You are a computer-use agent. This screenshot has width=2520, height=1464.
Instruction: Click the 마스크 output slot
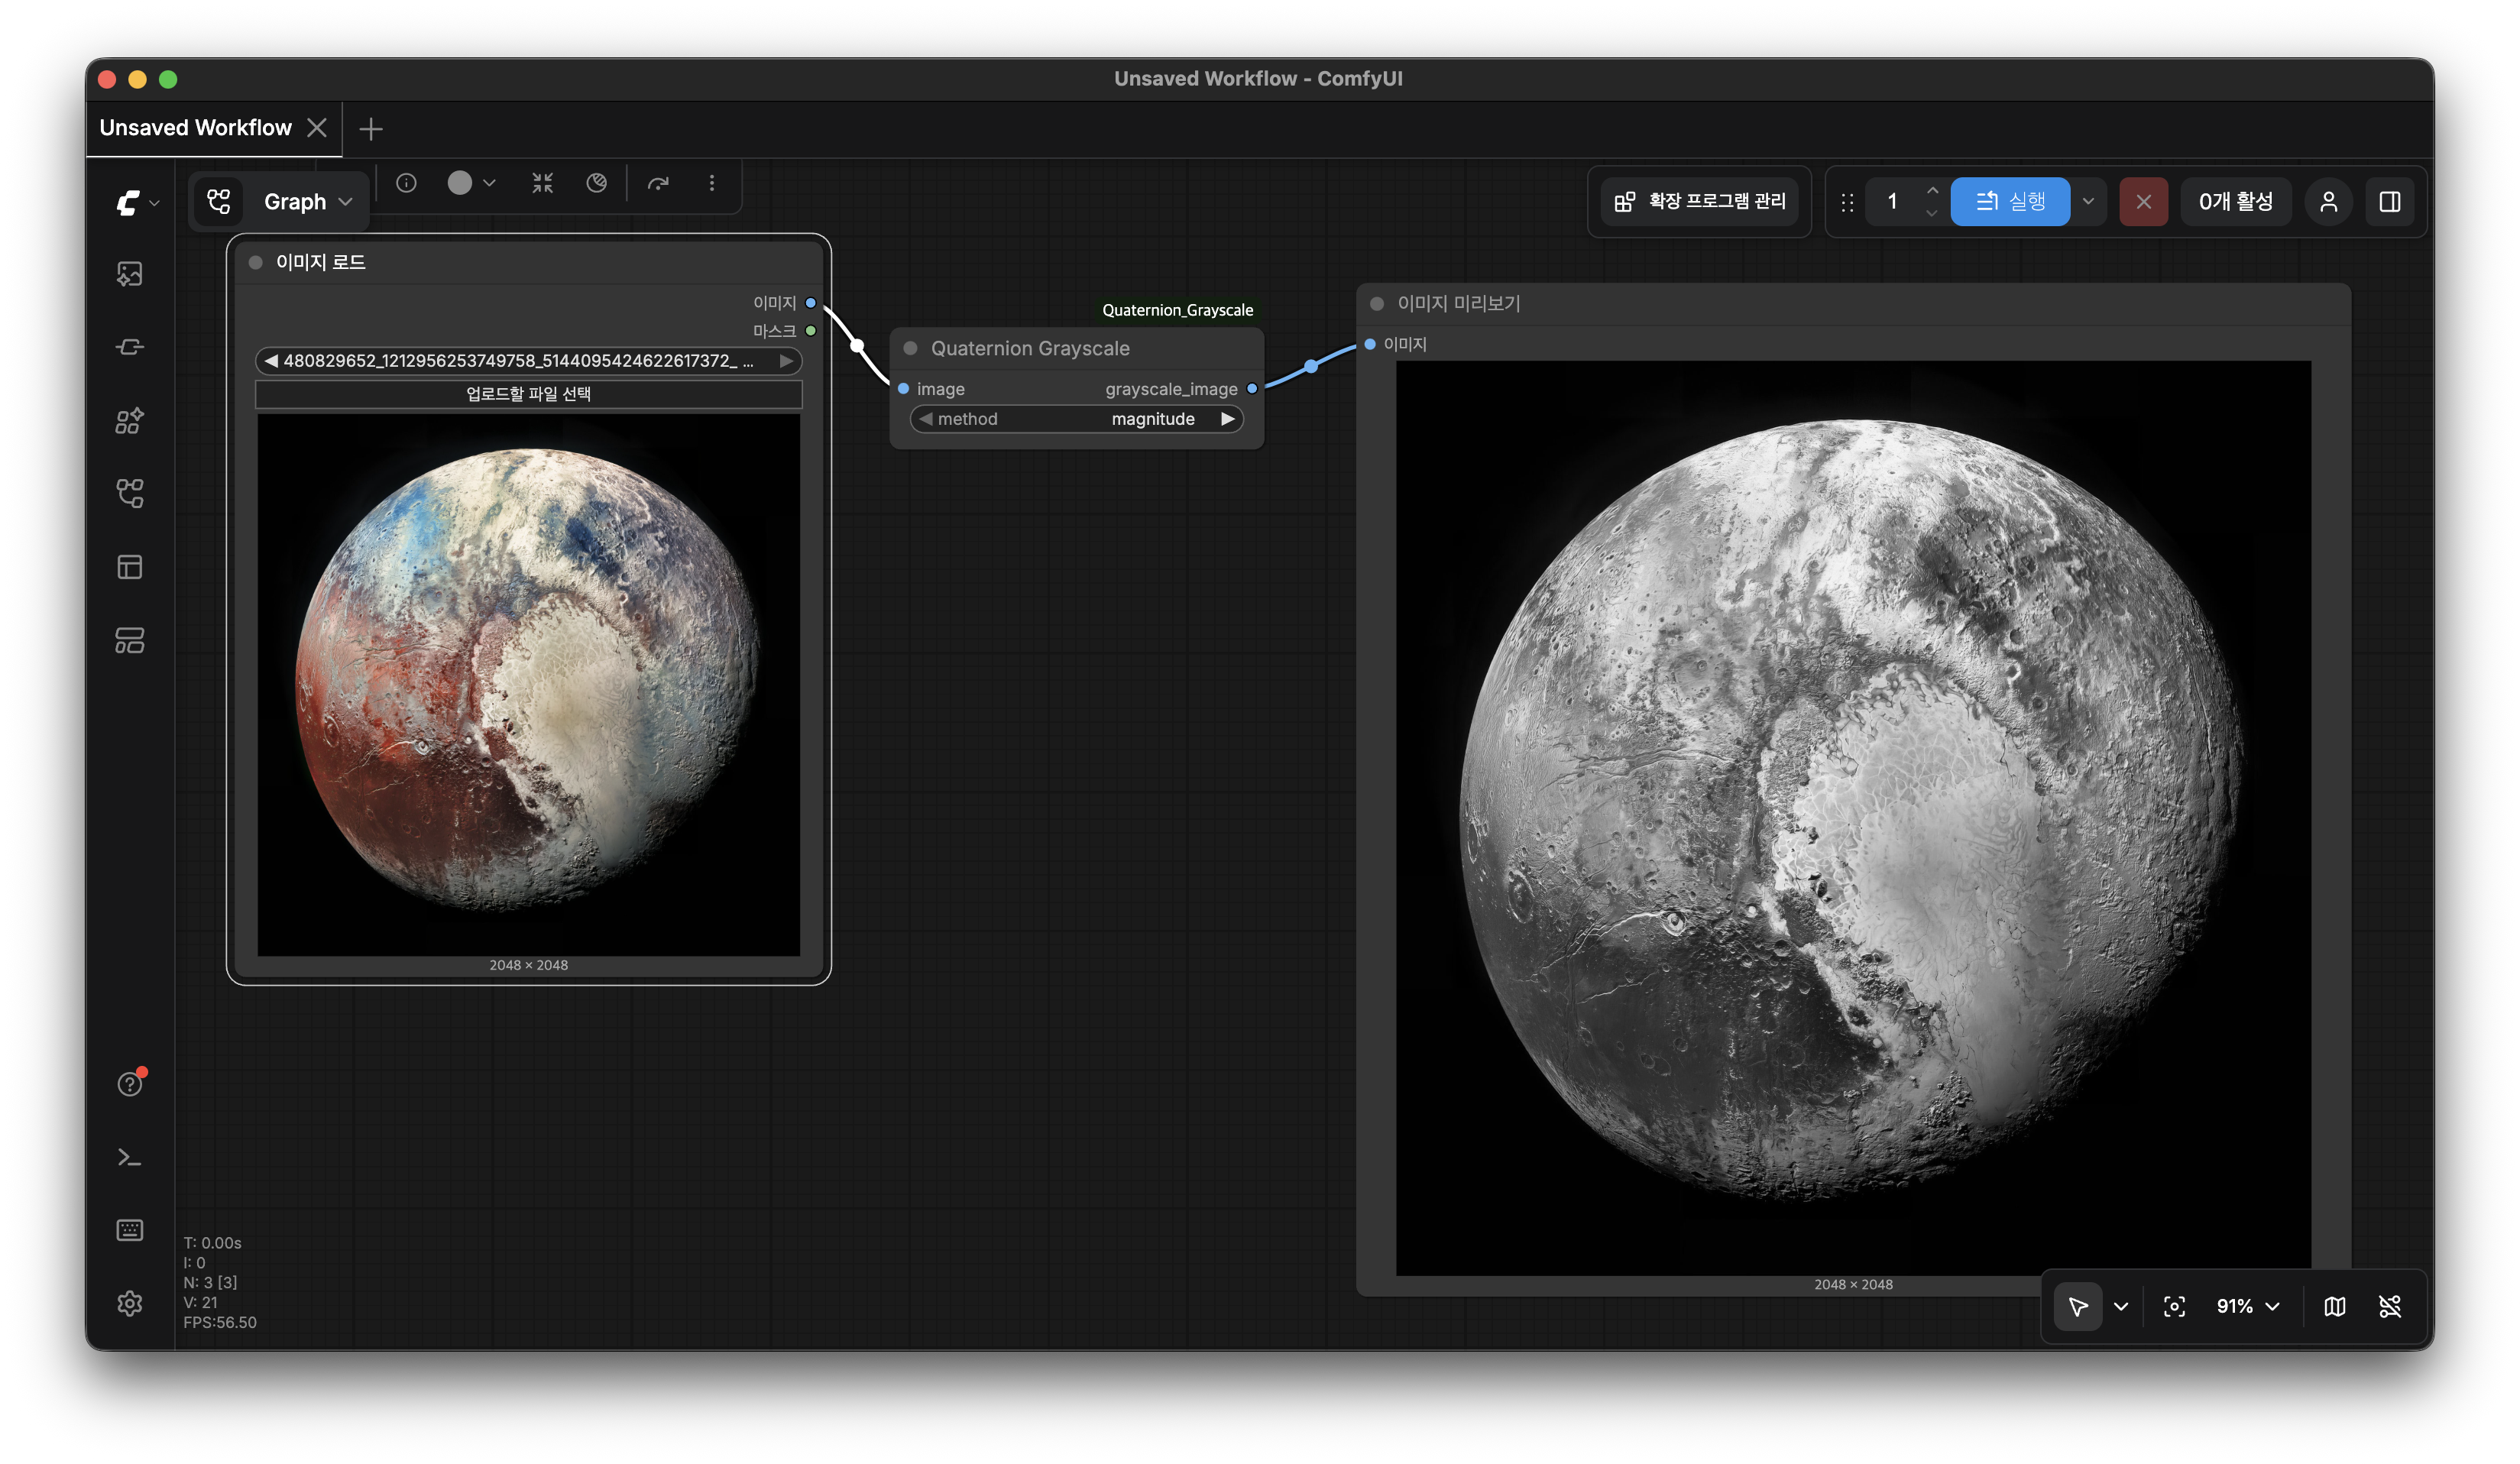[x=811, y=331]
